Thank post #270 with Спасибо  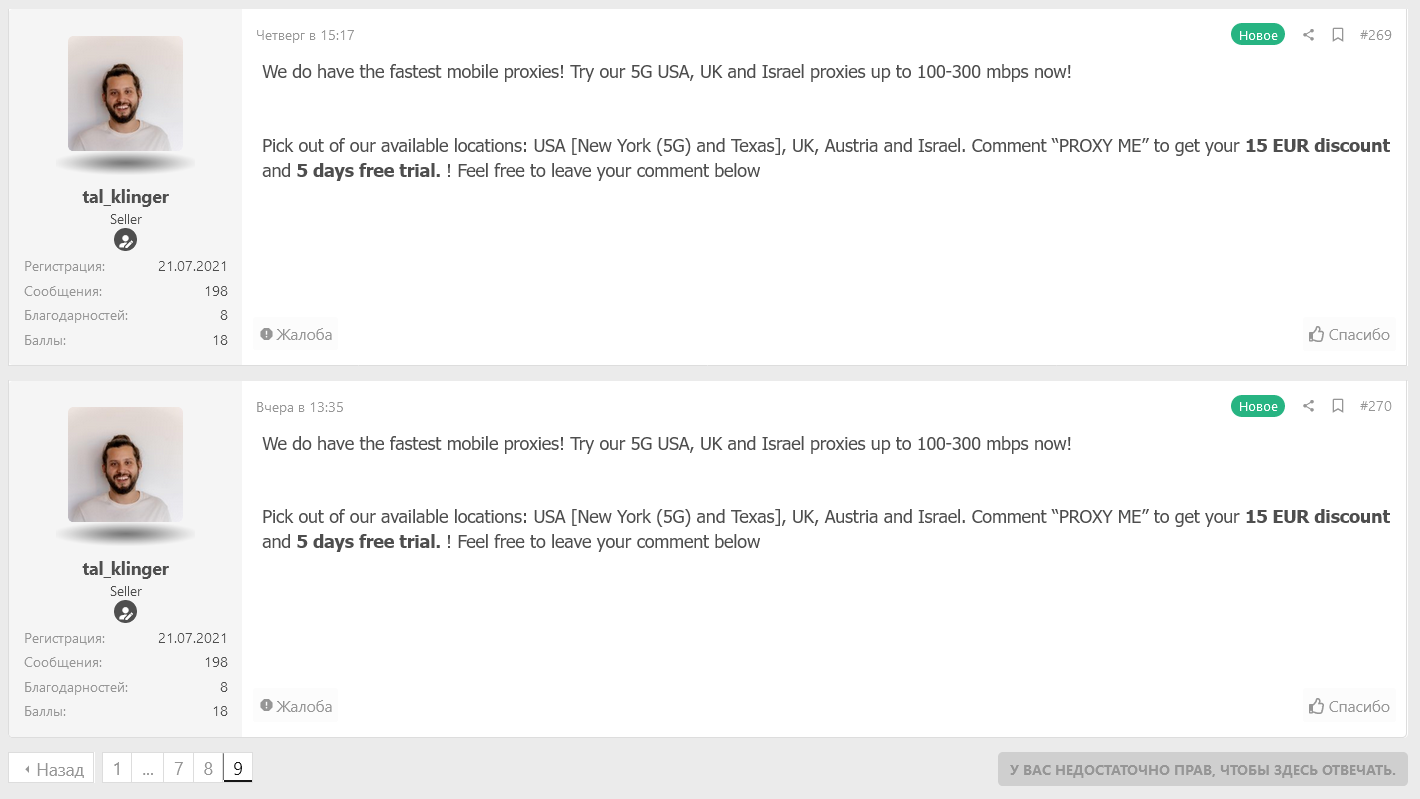point(1349,706)
